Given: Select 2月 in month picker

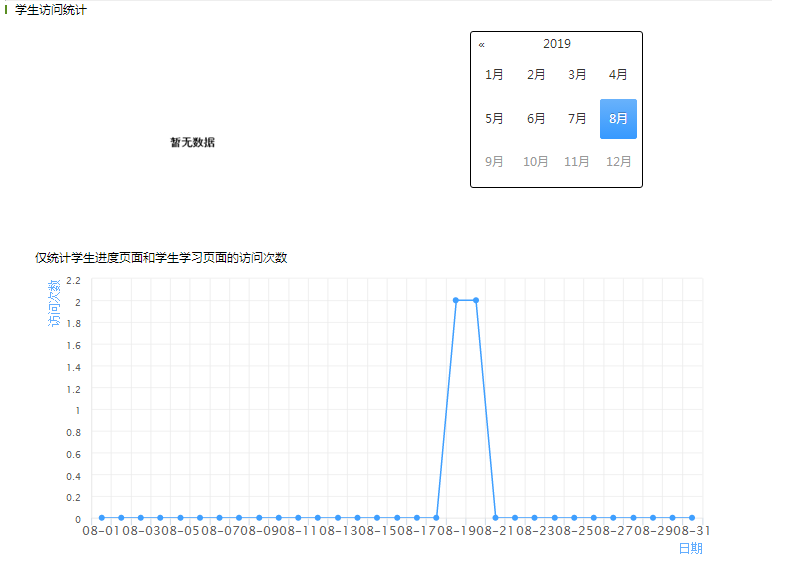Looking at the screenshot, I should pos(536,75).
